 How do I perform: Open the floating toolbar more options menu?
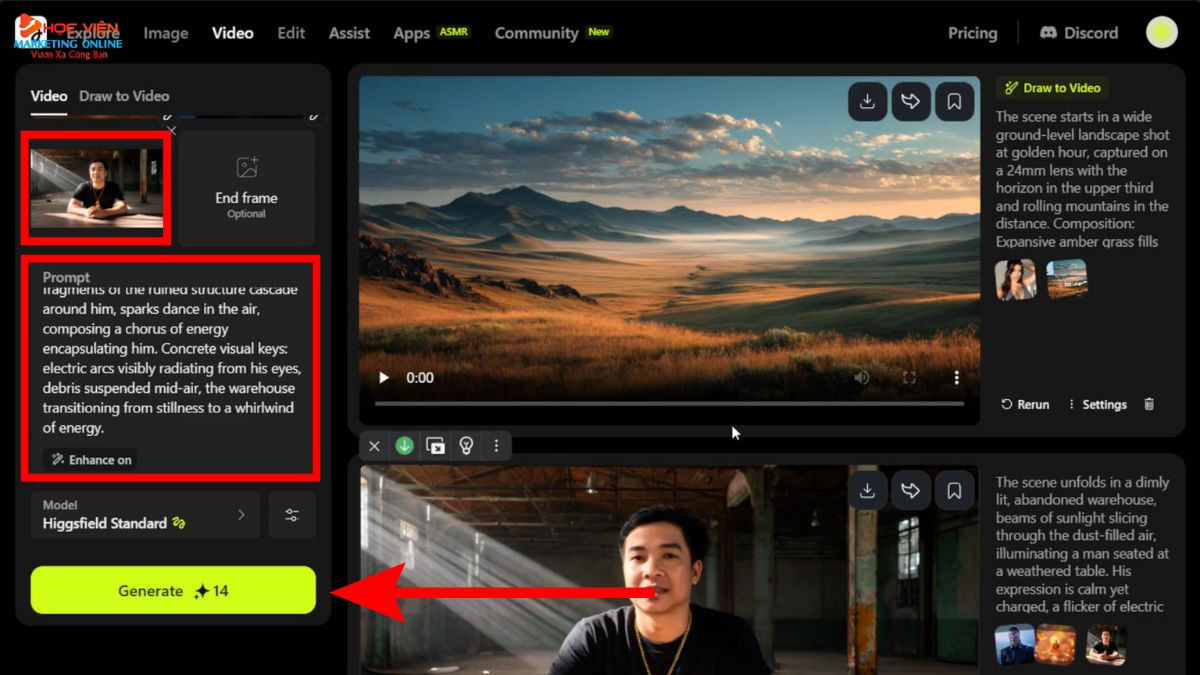(496, 446)
